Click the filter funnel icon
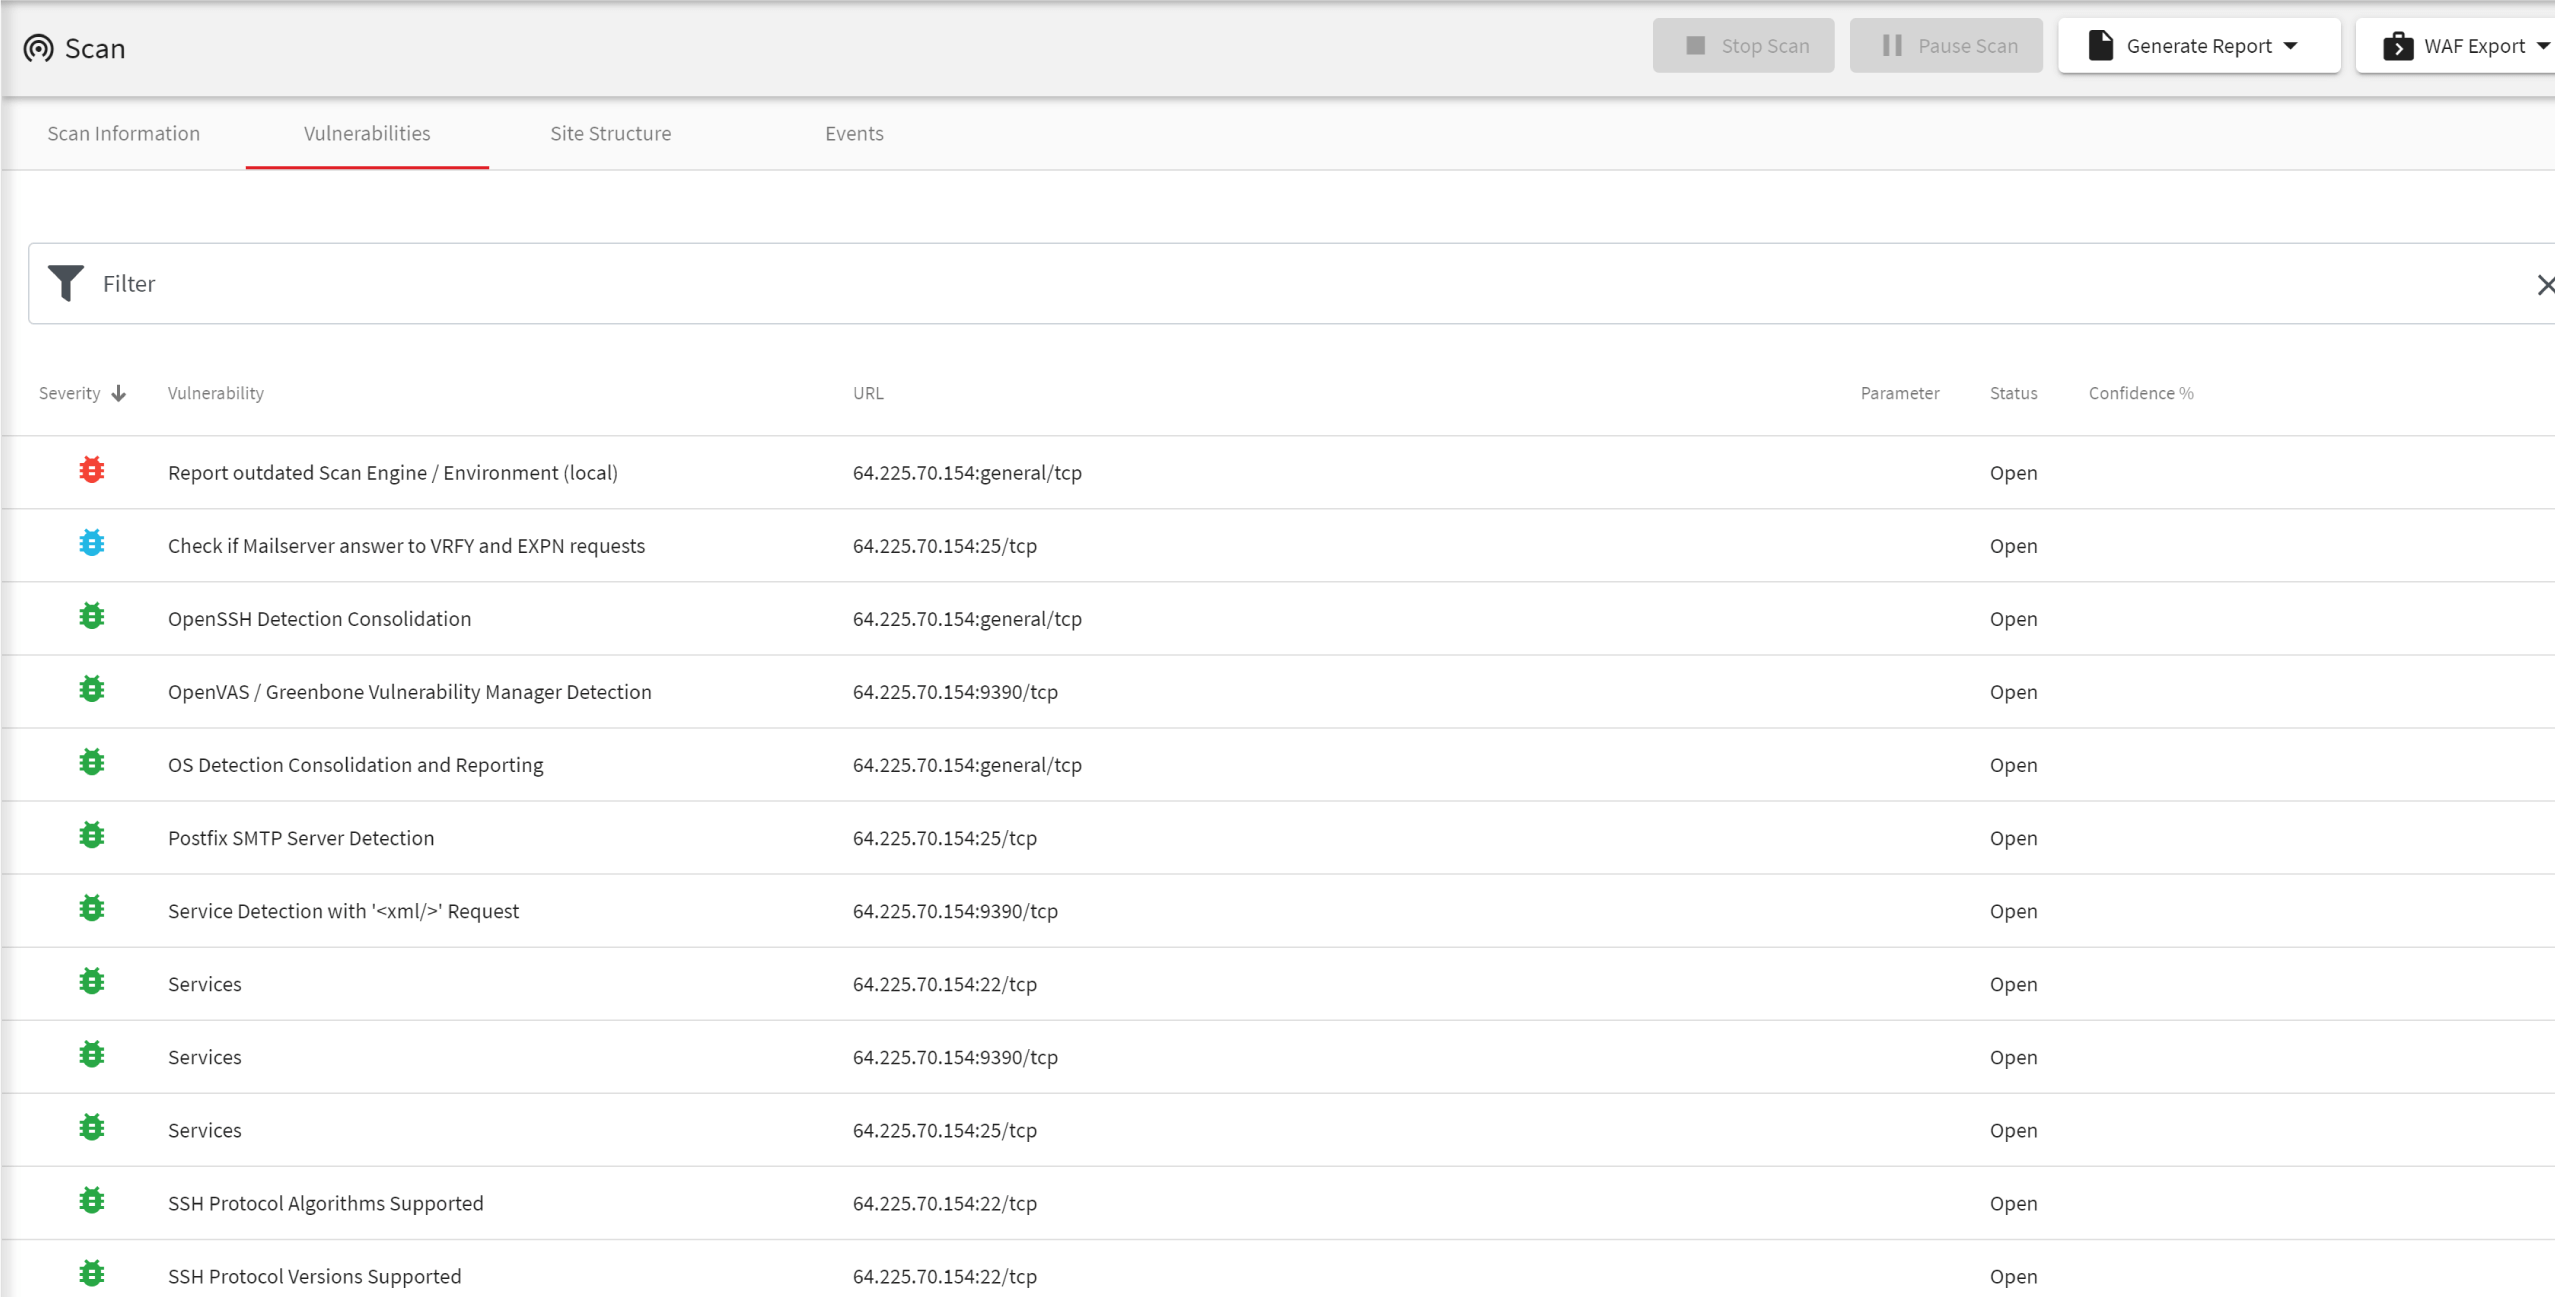This screenshot has height=1297, width=2555. pos(66,283)
